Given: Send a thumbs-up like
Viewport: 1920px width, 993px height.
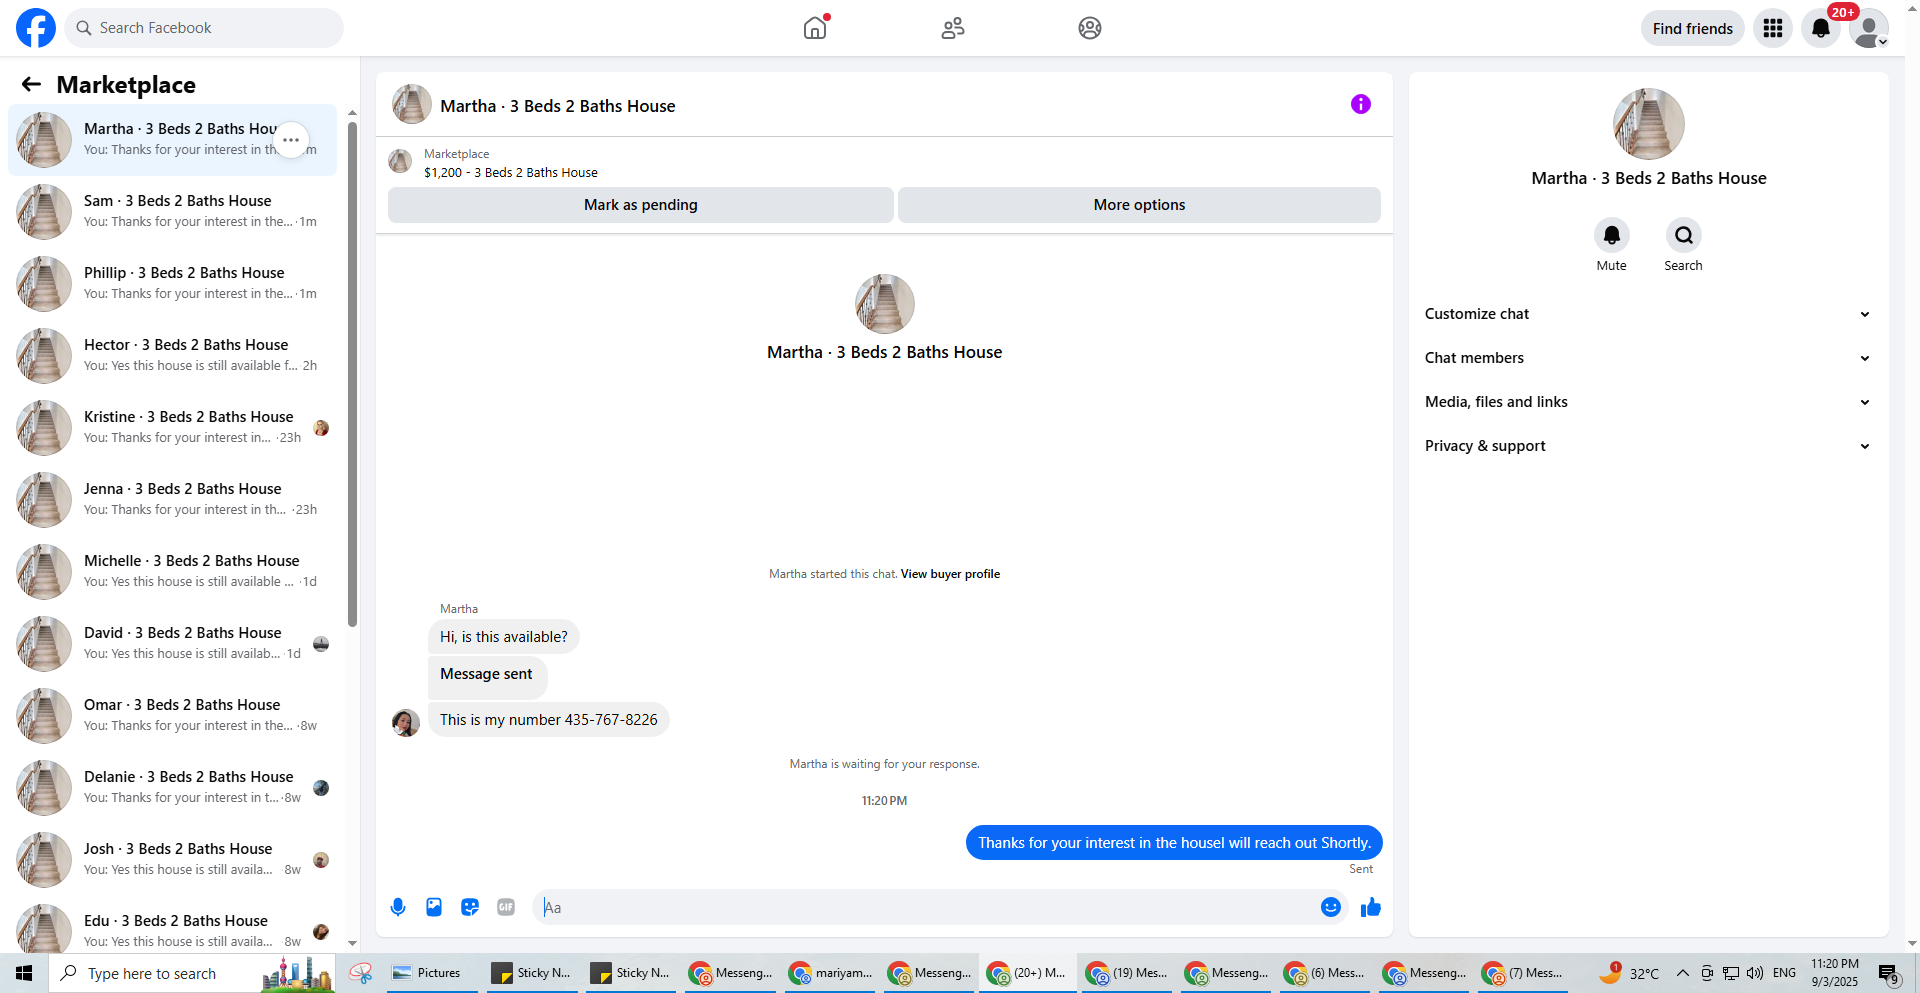Looking at the screenshot, I should [x=1371, y=907].
